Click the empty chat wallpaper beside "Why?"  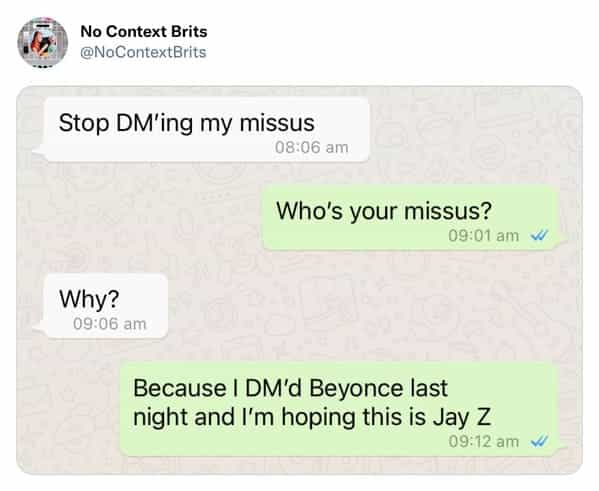(x=344, y=306)
